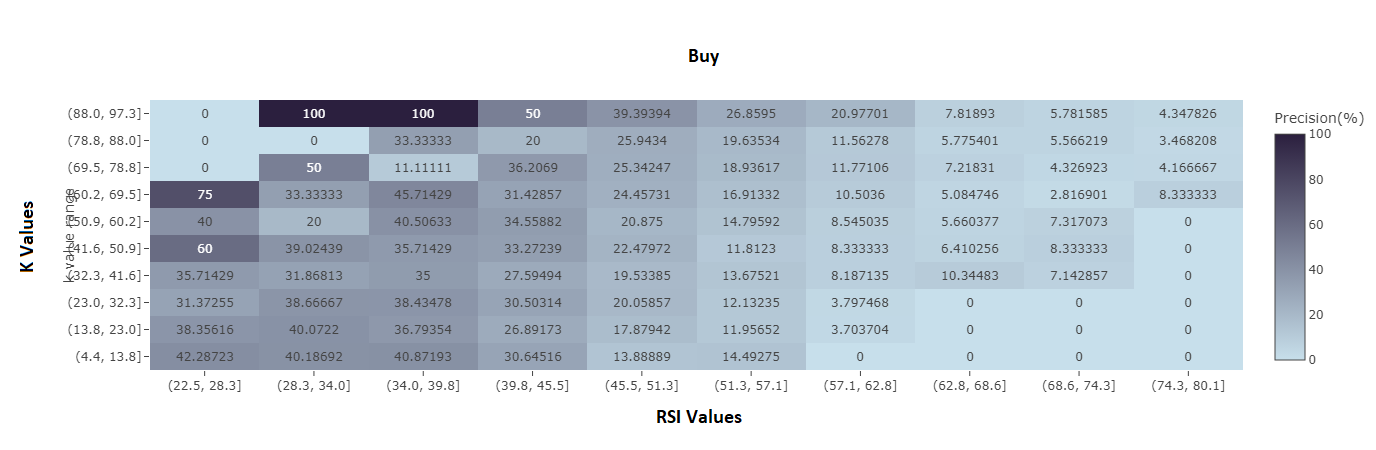Click the Precision(%) colorbar title
This screenshot has width=1376, height=450.
tap(1319, 118)
